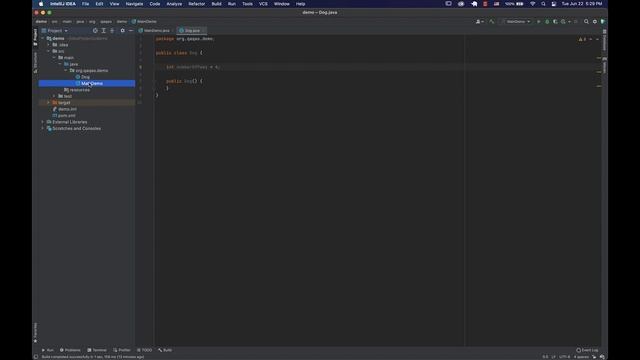
Task: Open IDE settings gear in top toolbar
Action: click(x=595, y=22)
